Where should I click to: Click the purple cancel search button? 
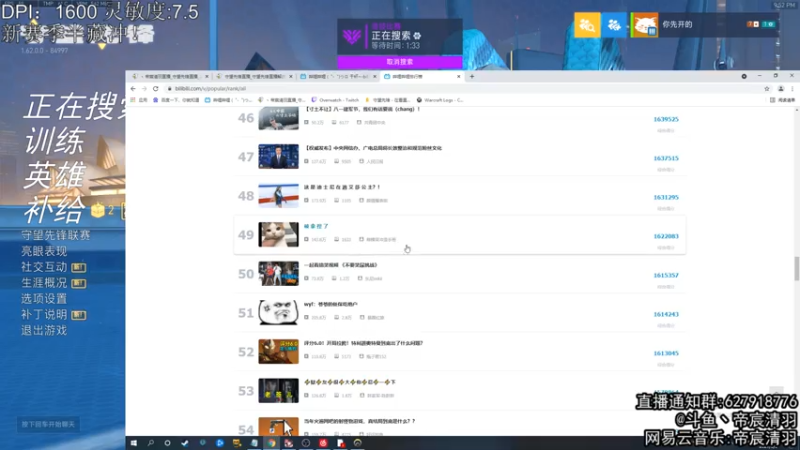point(399,62)
